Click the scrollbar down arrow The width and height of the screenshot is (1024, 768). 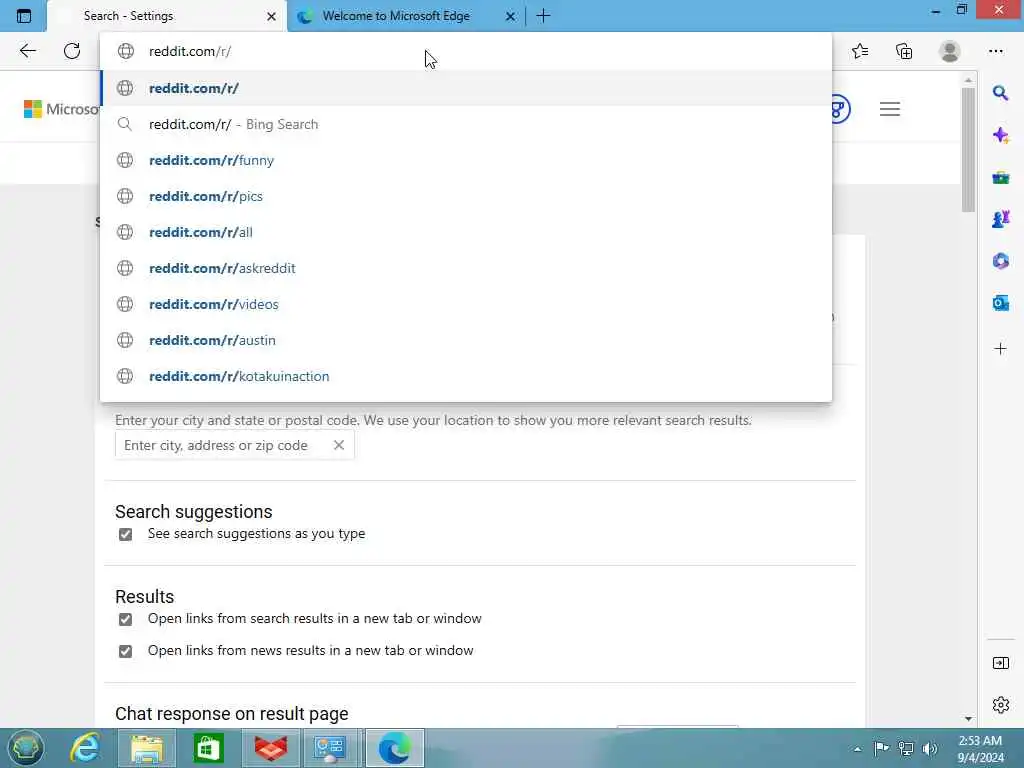point(968,718)
